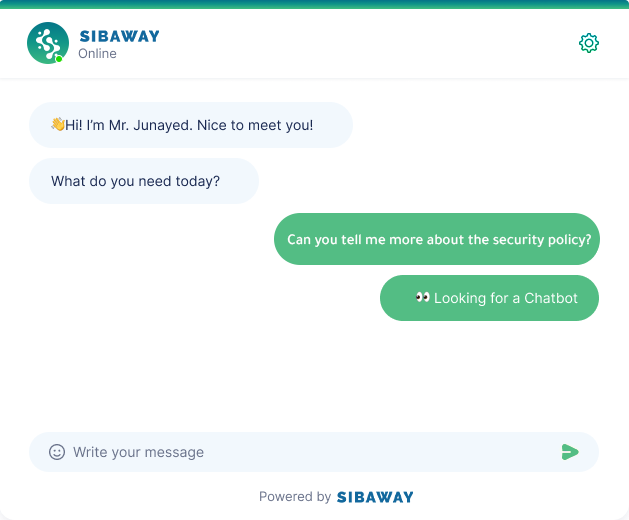Click the eyes emoji in the chatbot message

422,298
